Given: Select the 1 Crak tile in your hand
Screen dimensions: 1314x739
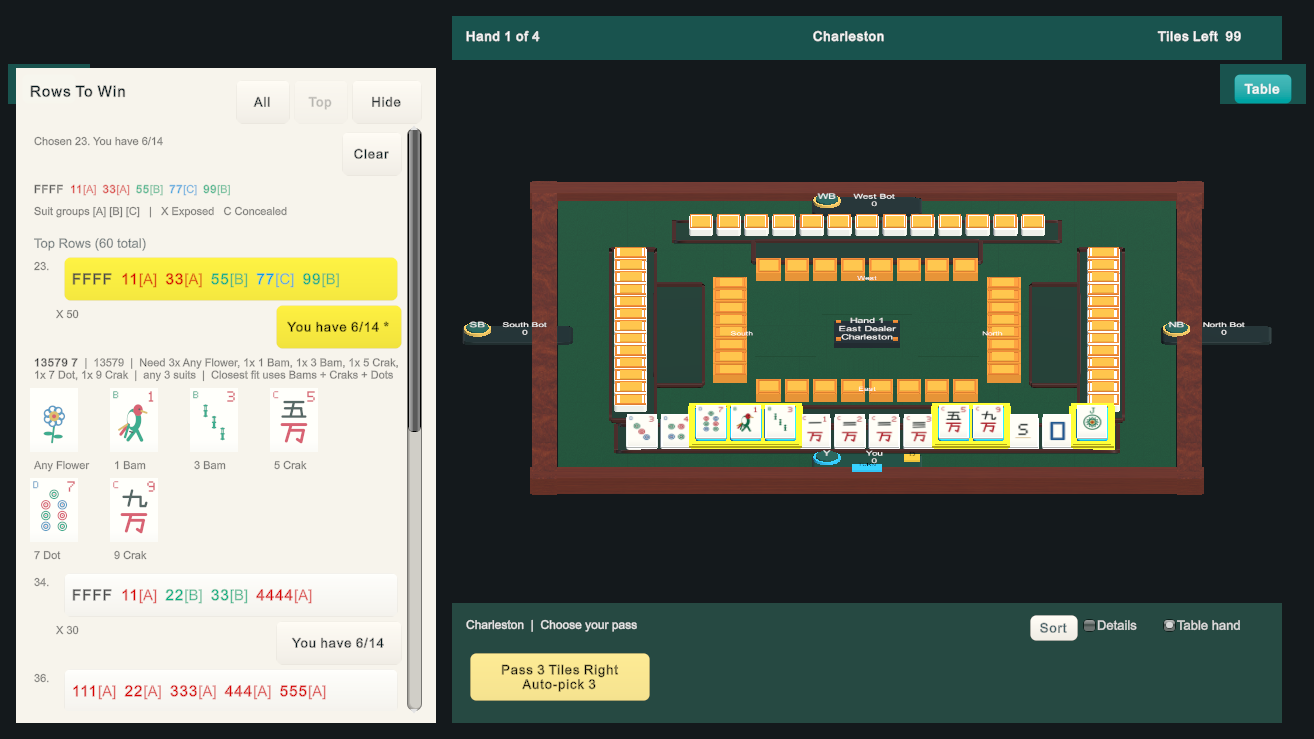Looking at the screenshot, I should [x=815, y=431].
